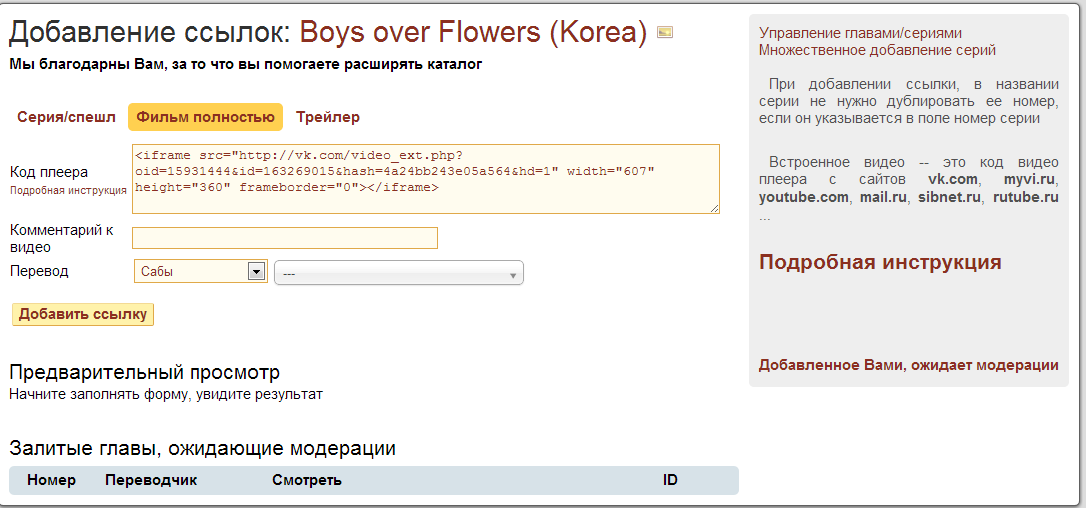Viewport: 1086px width, 508px height.
Task: Go to Множественное добавление серий
Action: (x=877, y=50)
